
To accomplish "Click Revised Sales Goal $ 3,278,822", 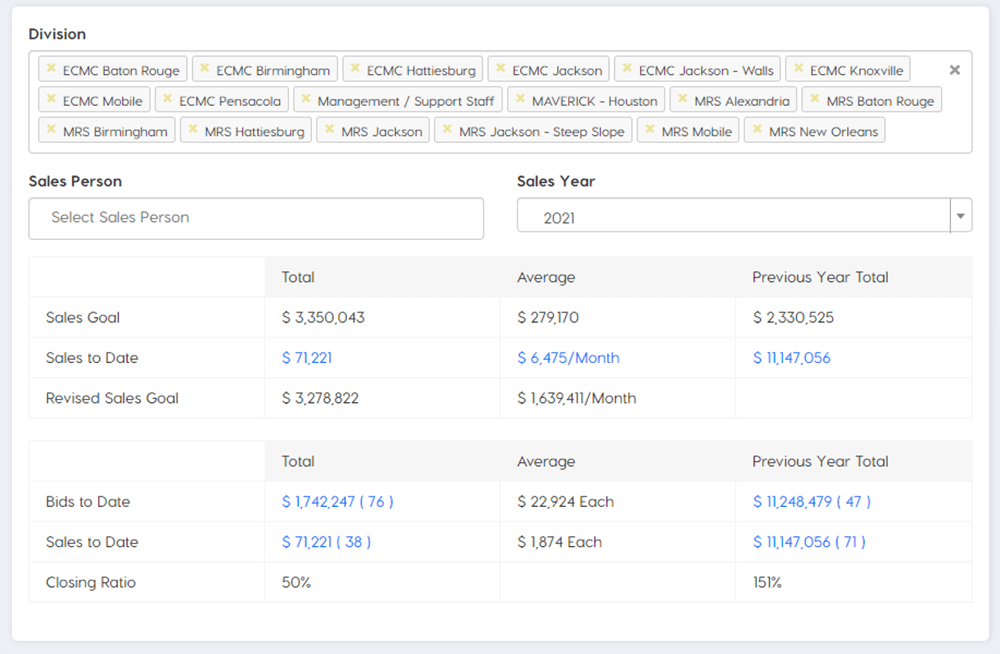I will (320, 398).
